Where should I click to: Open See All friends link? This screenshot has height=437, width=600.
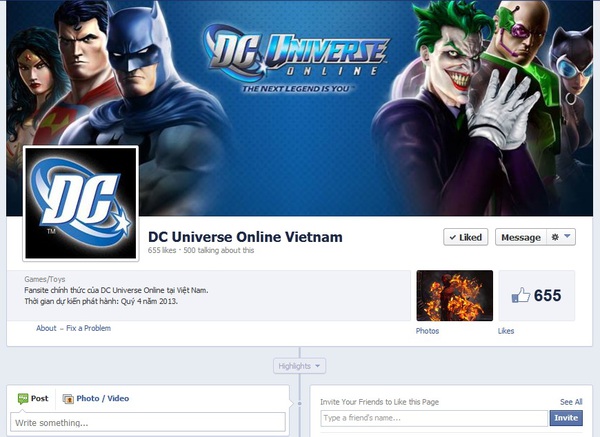(x=571, y=402)
